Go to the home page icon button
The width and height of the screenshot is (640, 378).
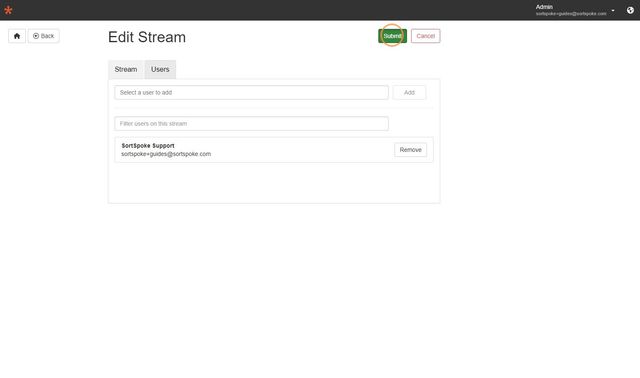coord(17,36)
